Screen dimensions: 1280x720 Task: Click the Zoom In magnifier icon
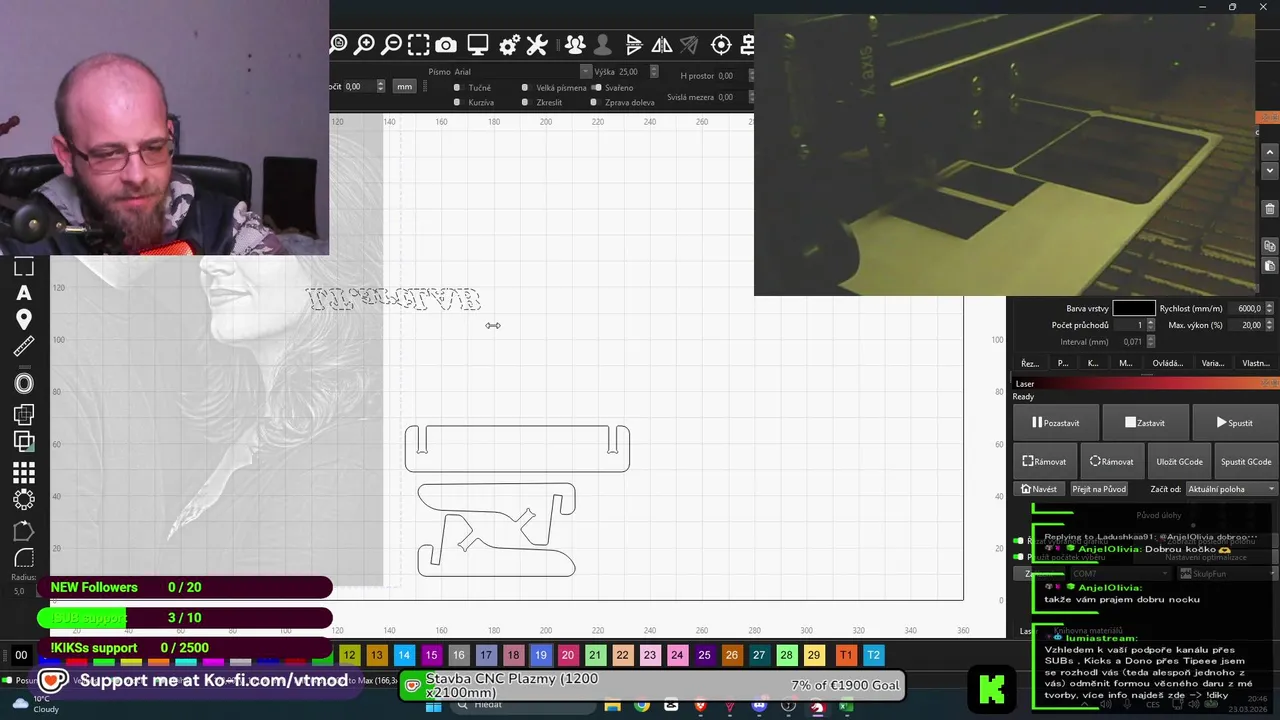point(365,44)
